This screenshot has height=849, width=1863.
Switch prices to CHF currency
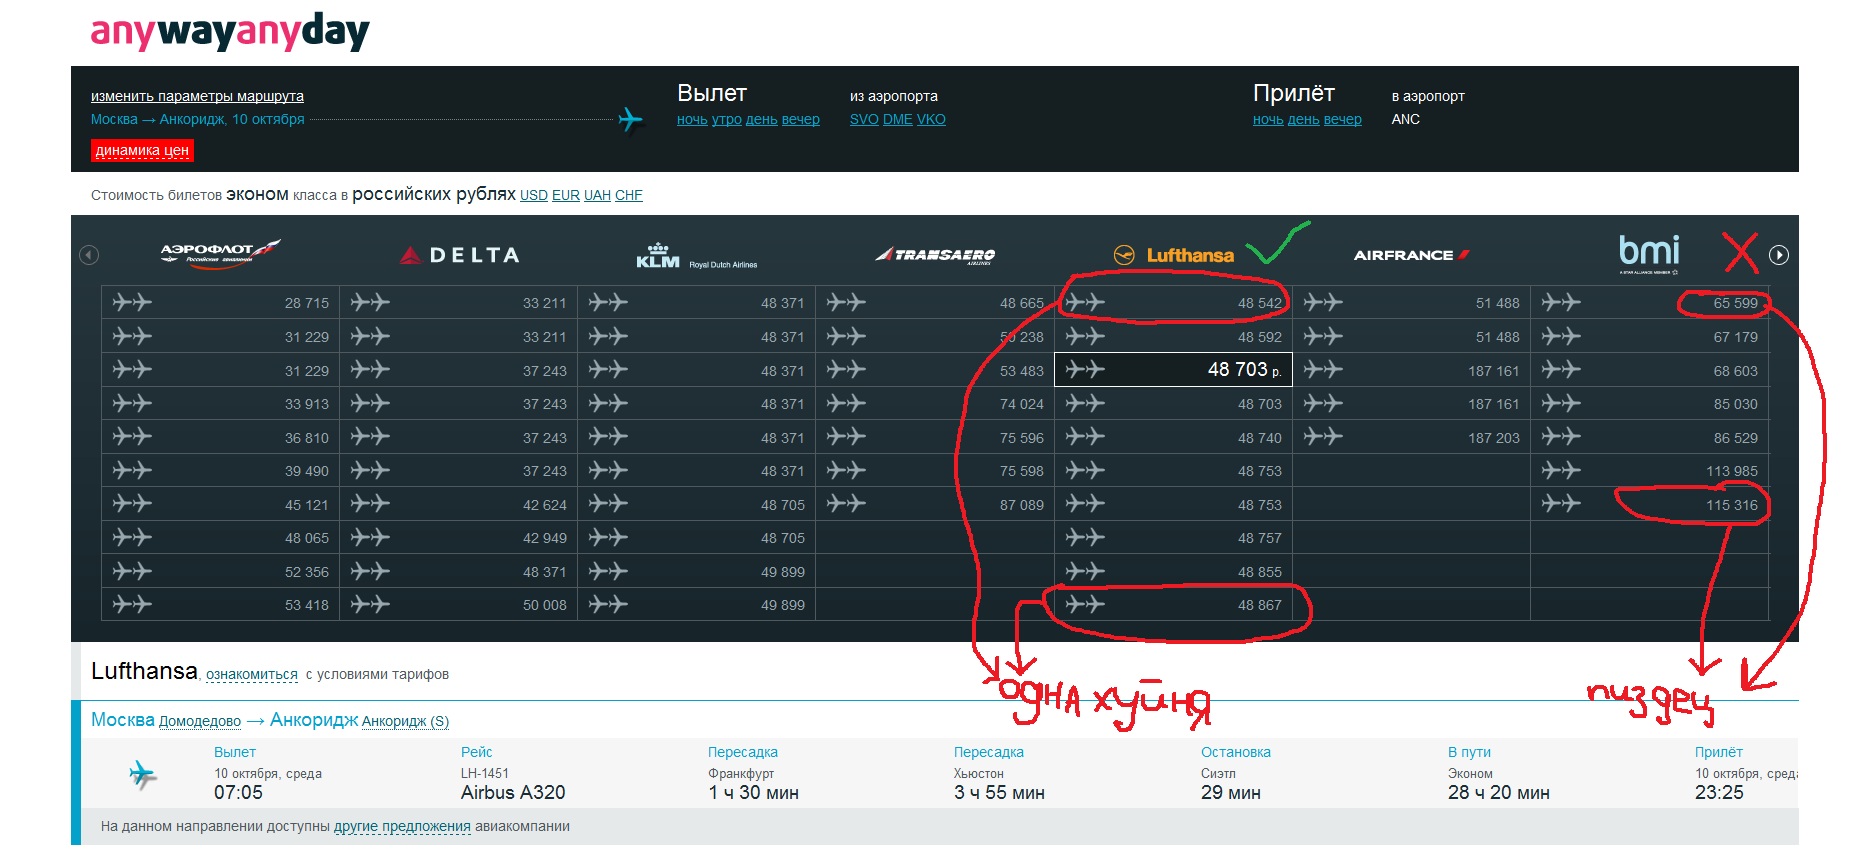point(629,196)
